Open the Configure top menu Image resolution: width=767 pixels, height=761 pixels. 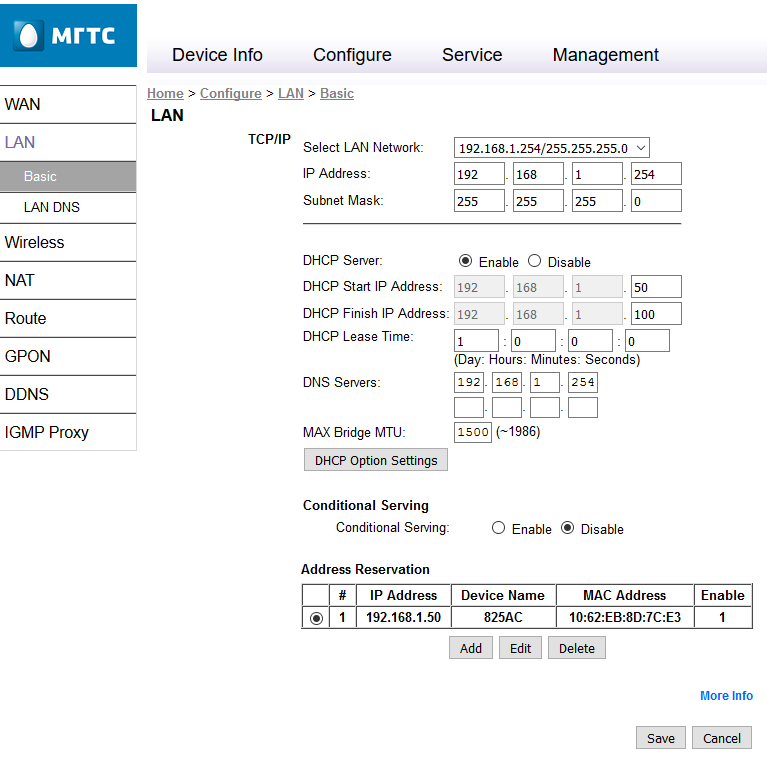tap(352, 55)
